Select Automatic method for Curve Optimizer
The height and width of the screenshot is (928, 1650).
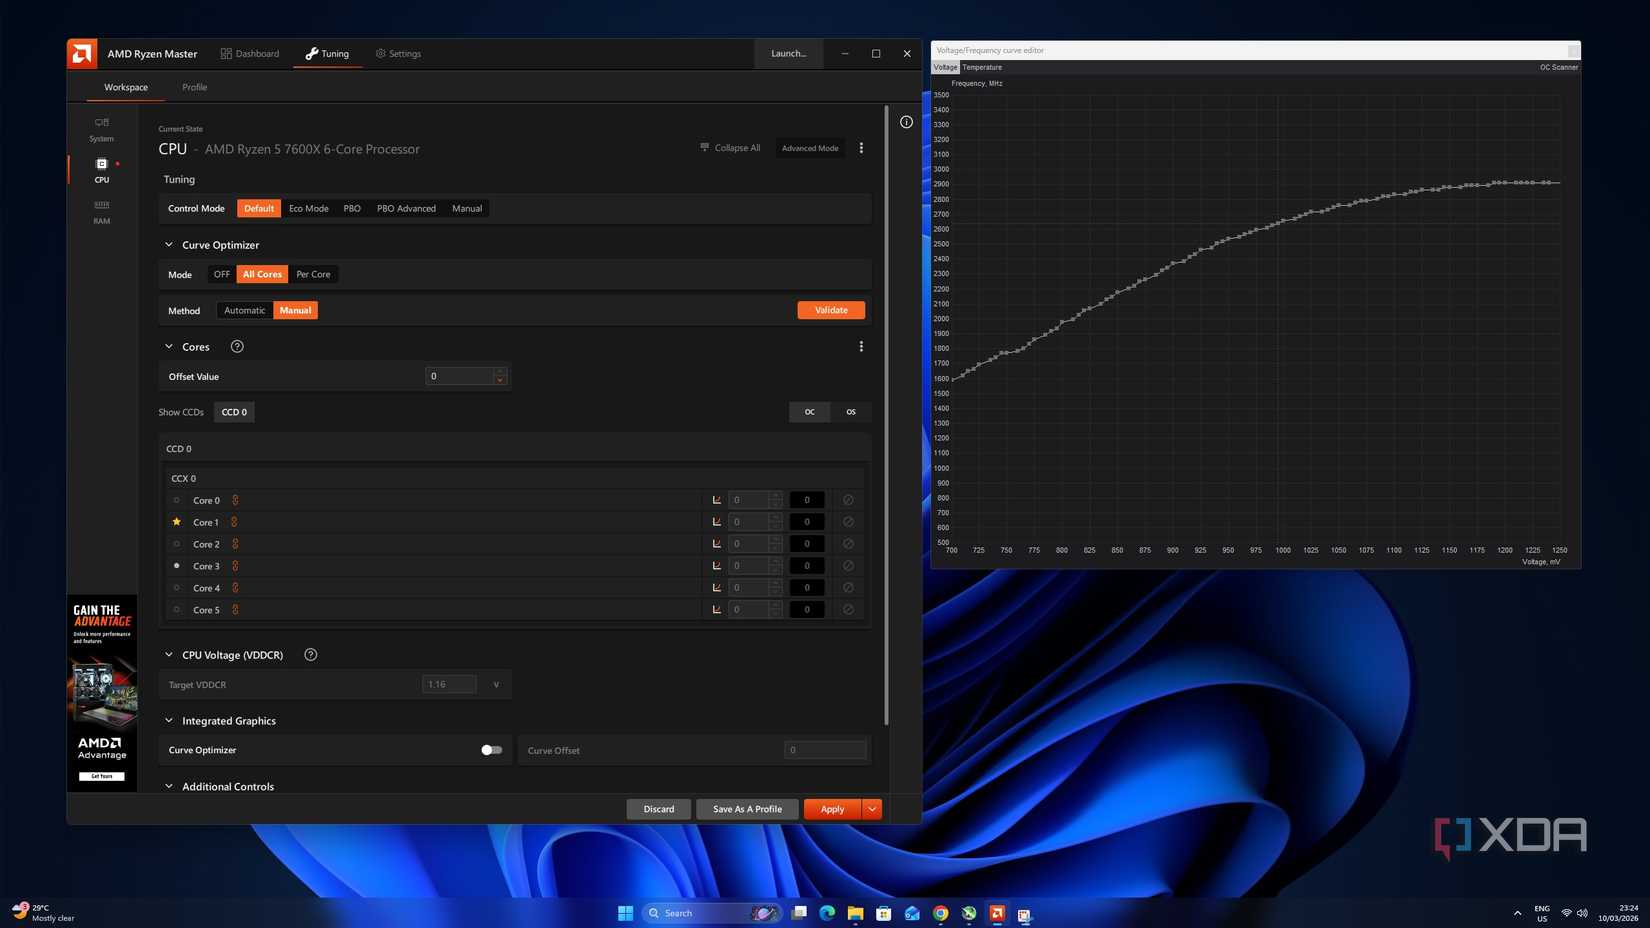tap(244, 311)
